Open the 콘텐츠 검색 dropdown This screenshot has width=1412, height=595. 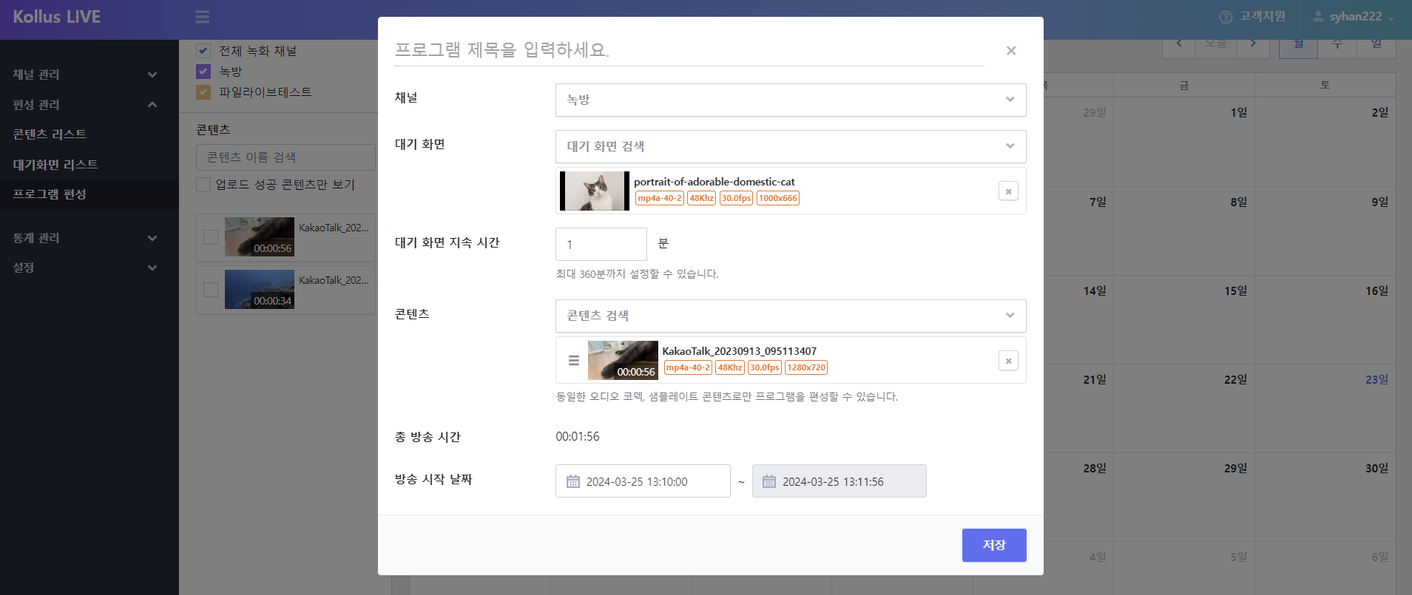790,315
